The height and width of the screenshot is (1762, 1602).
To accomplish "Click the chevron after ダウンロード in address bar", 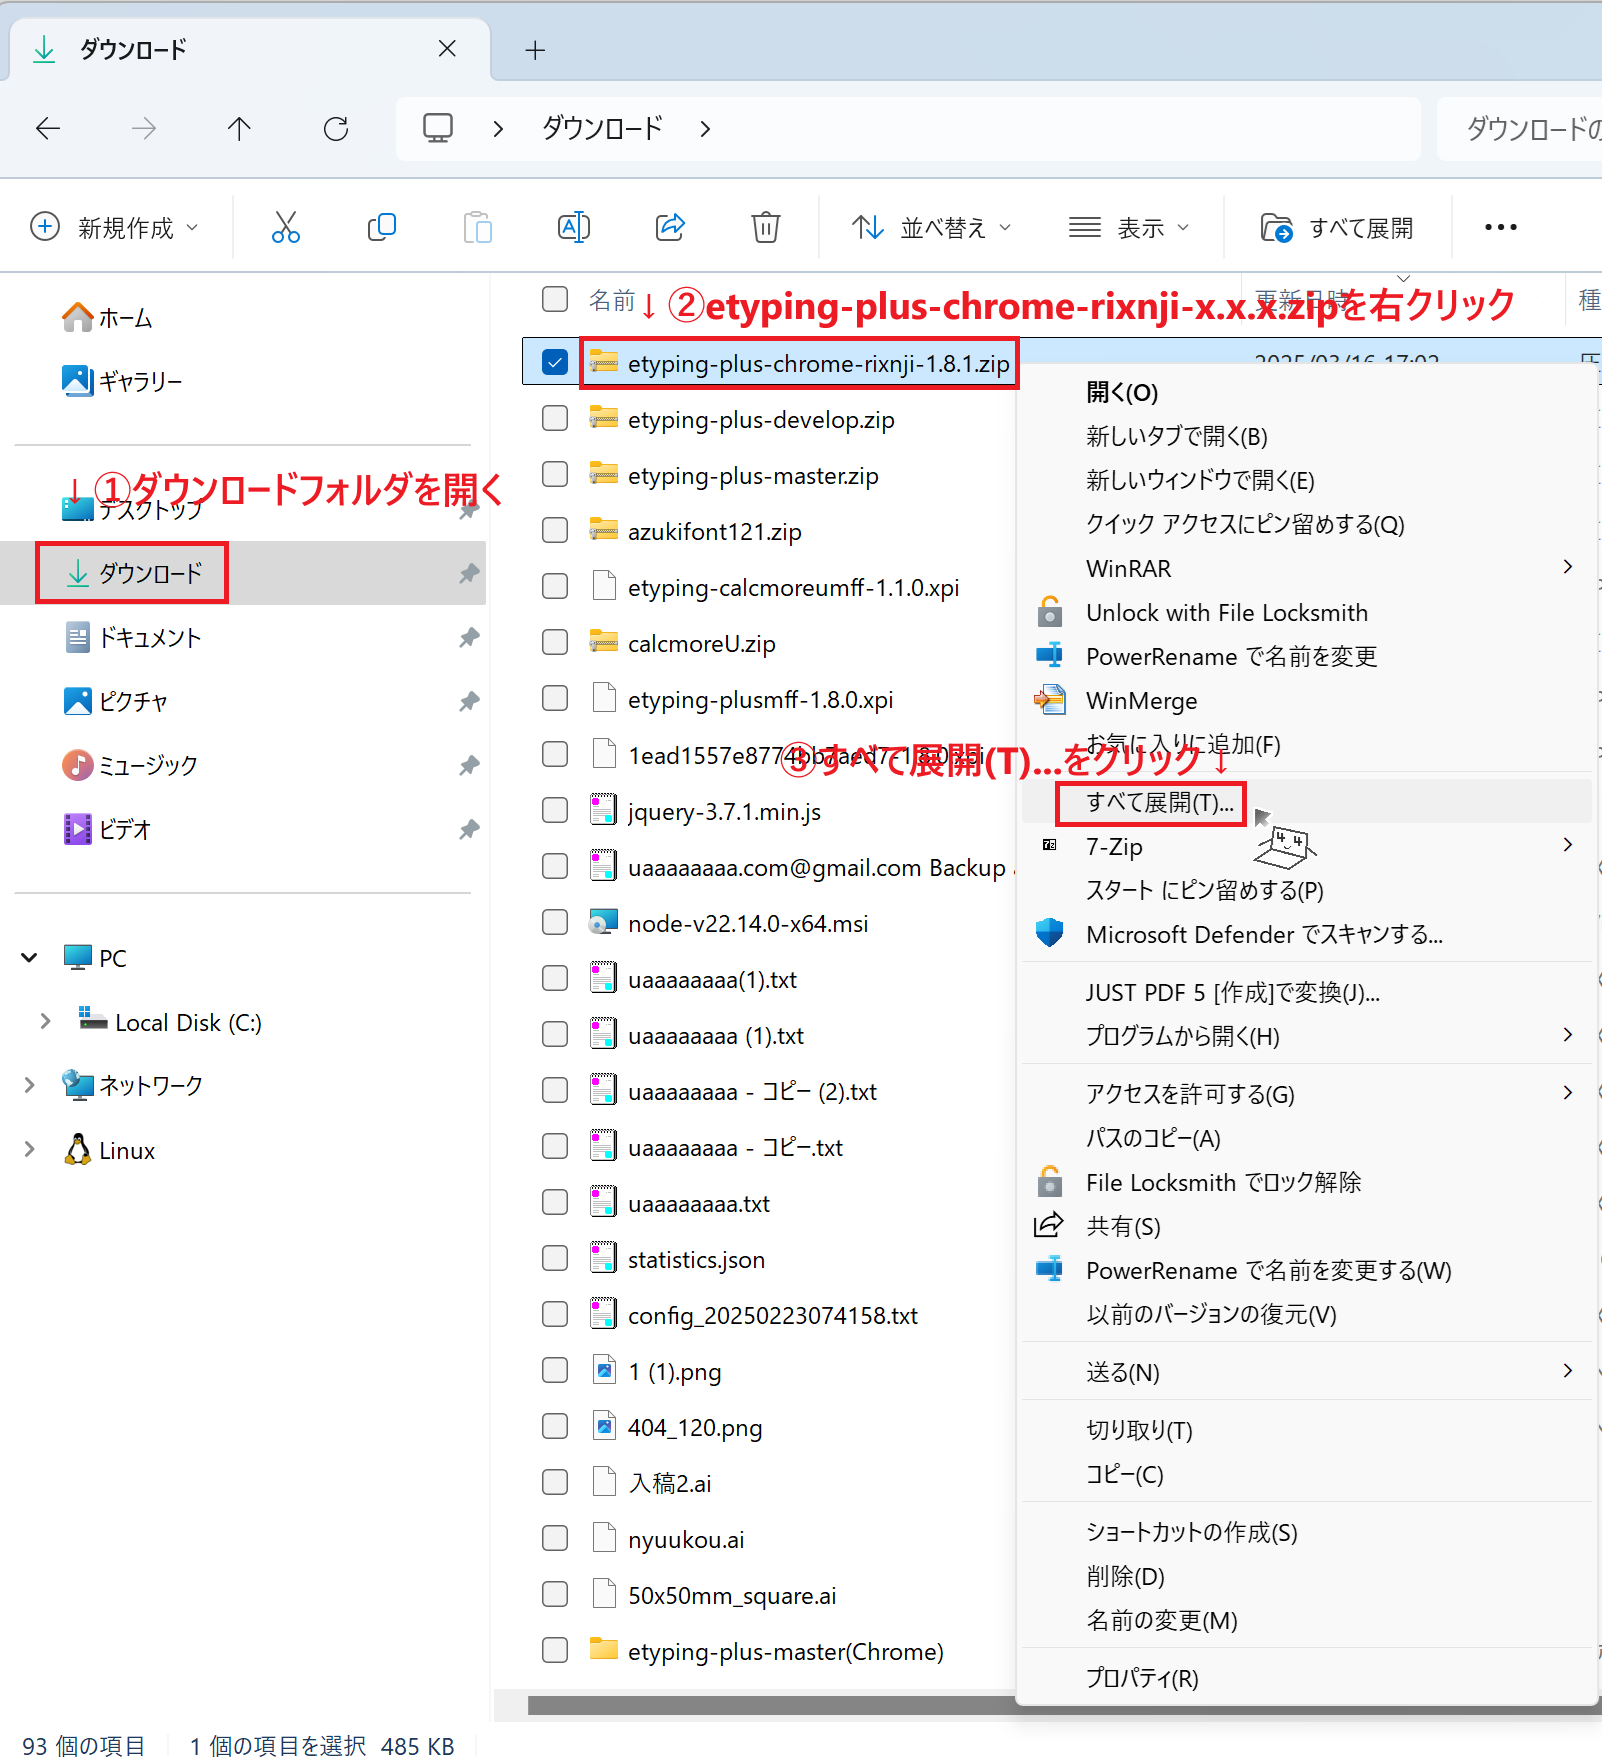I will tap(705, 128).
